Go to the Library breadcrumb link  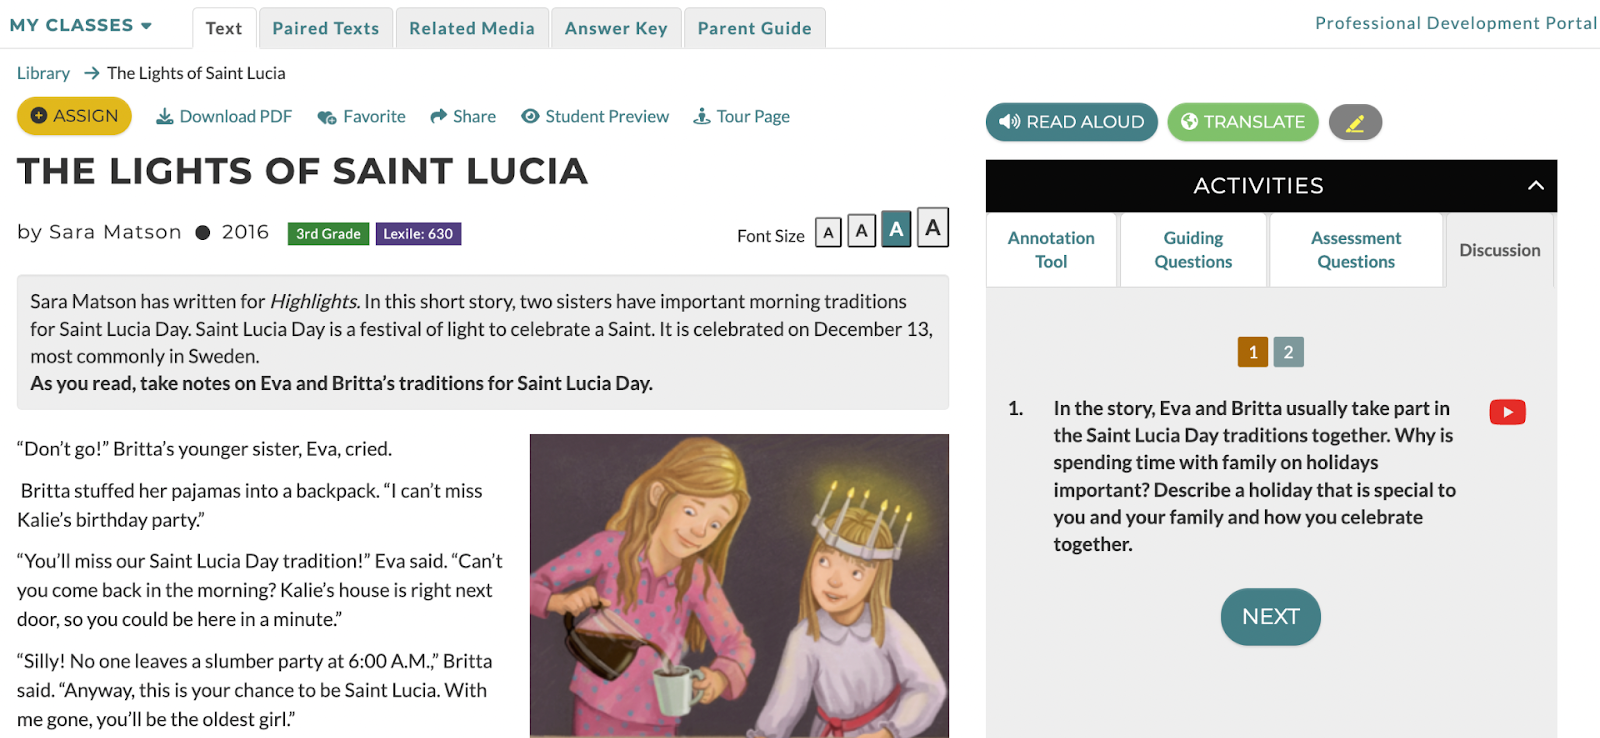pyautogui.click(x=43, y=73)
